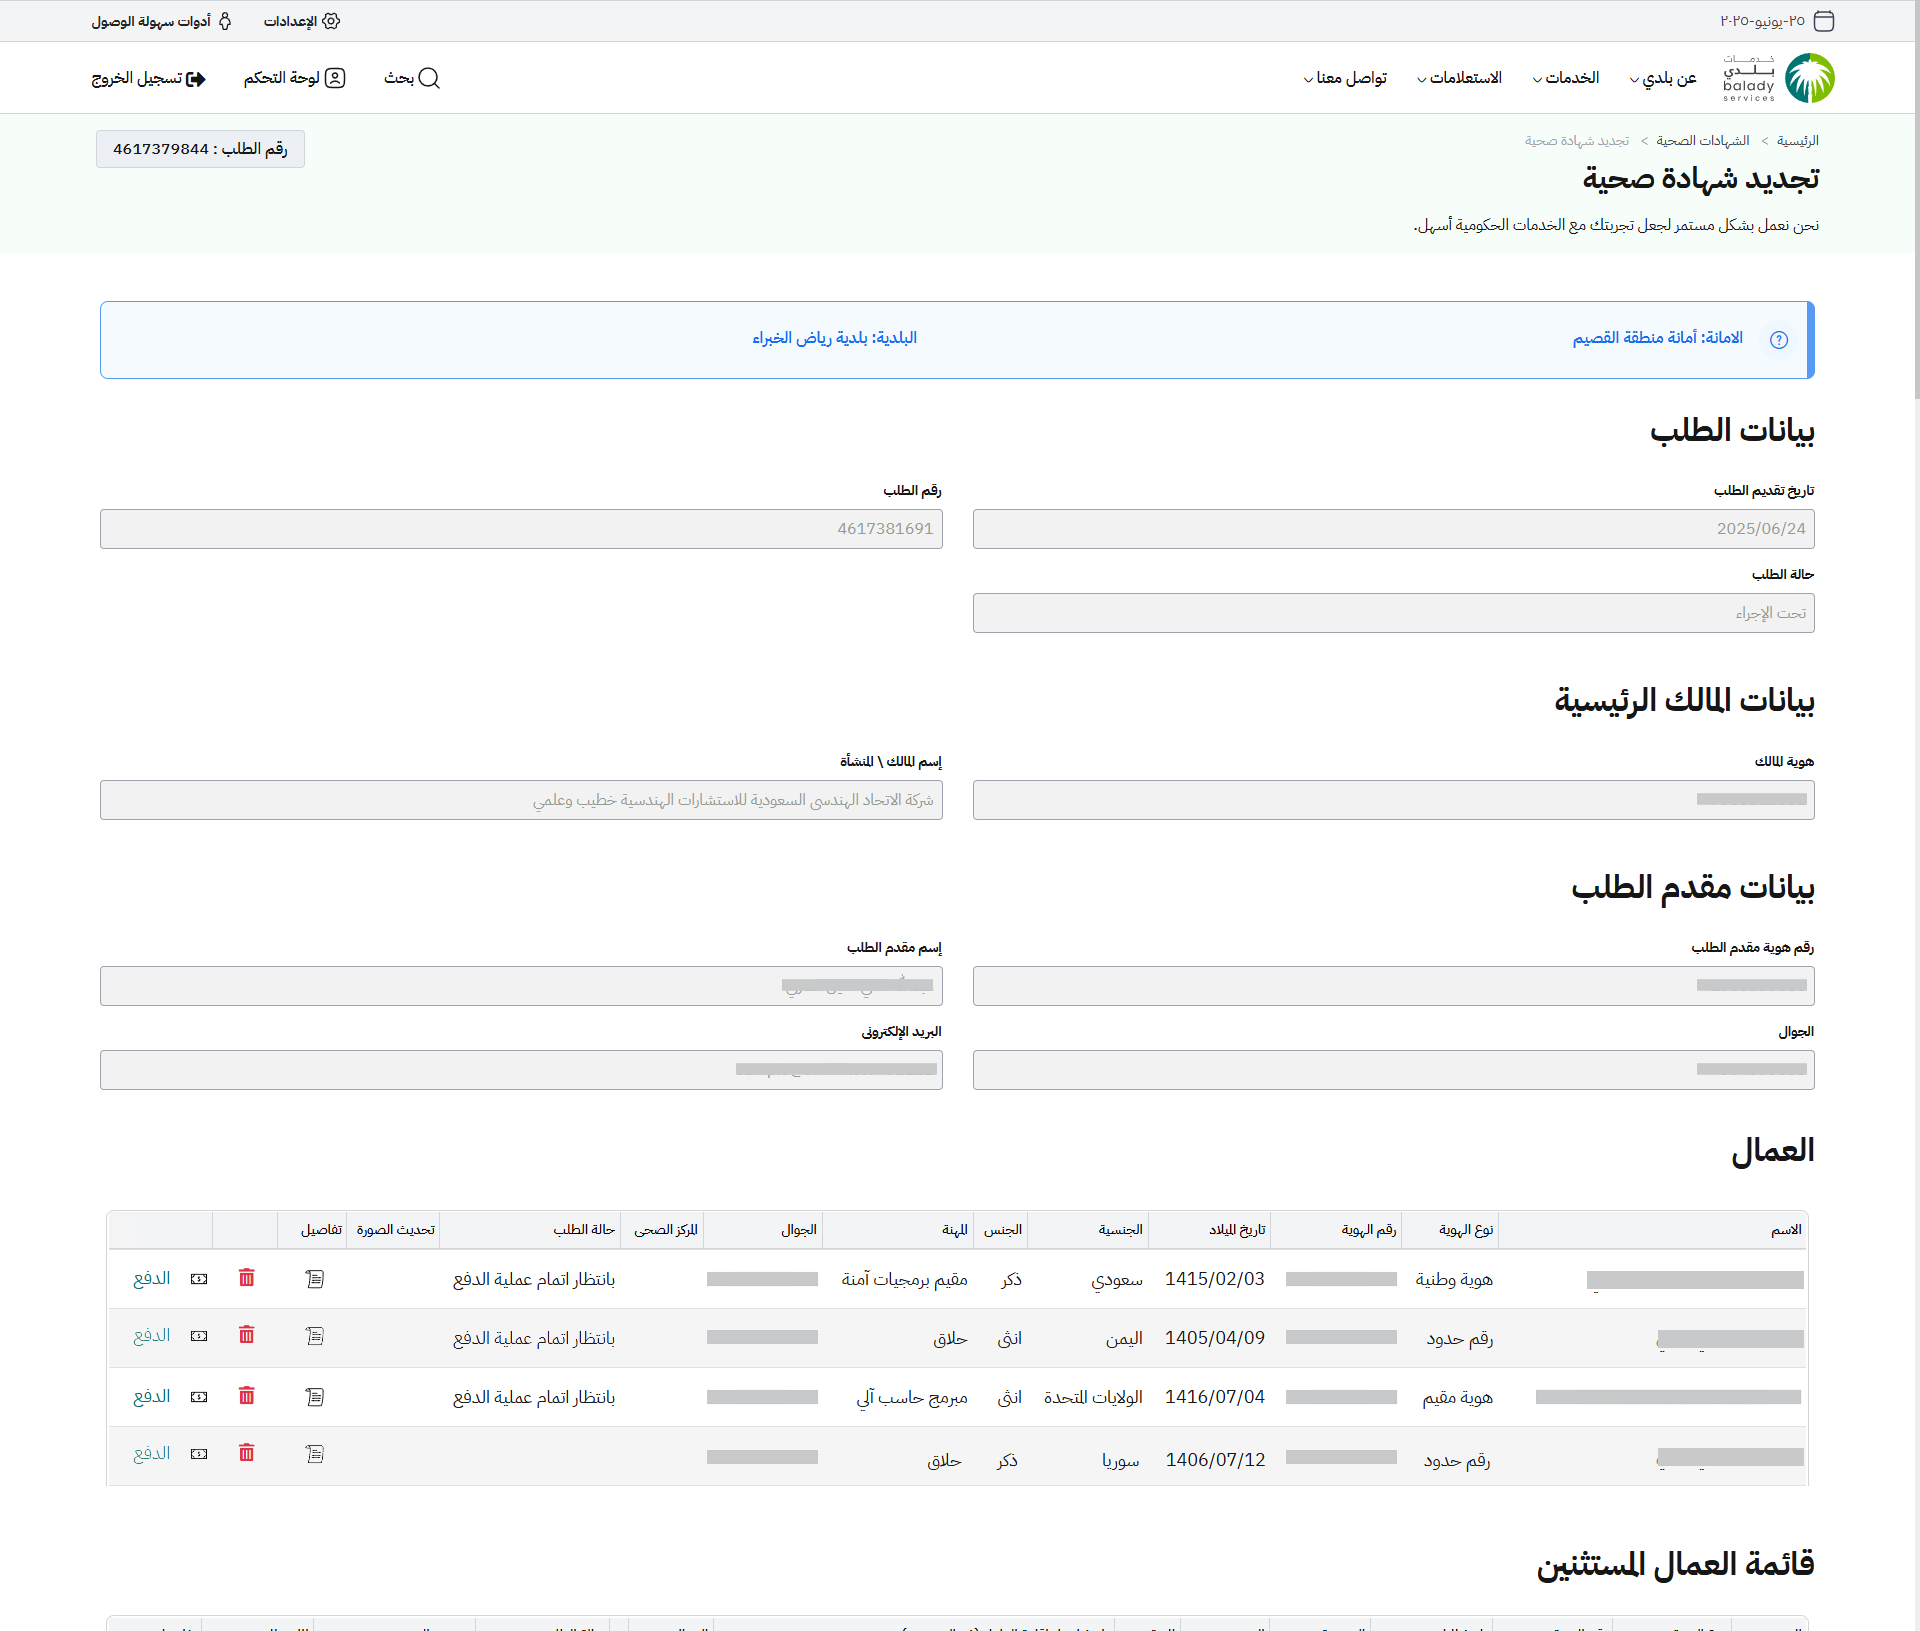Click الدفع link in the Saudi worker row
The height and width of the screenshot is (1631, 1920).
click(152, 1278)
